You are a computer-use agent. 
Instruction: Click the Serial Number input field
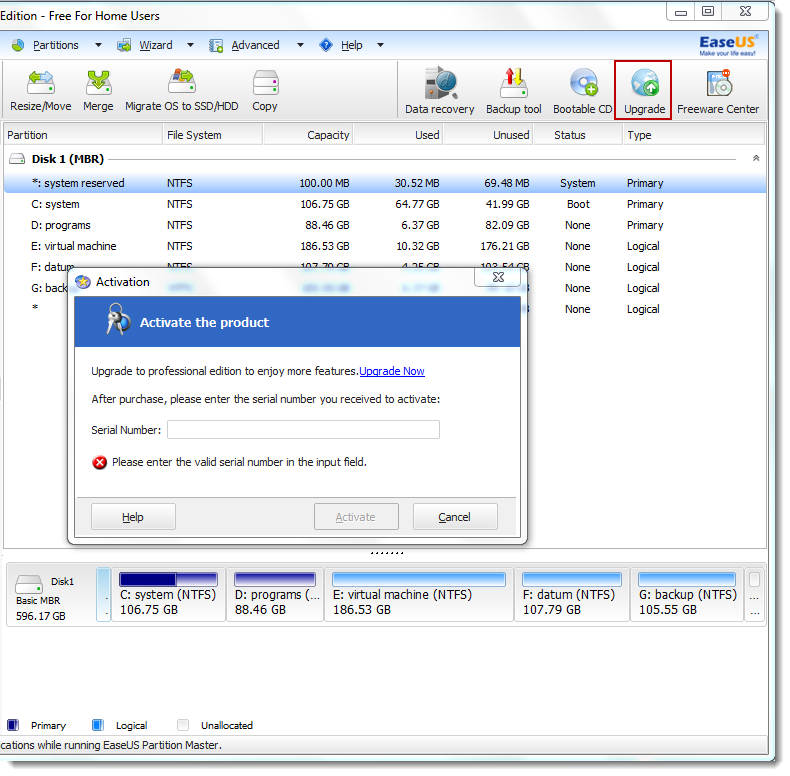pyautogui.click(x=303, y=430)
